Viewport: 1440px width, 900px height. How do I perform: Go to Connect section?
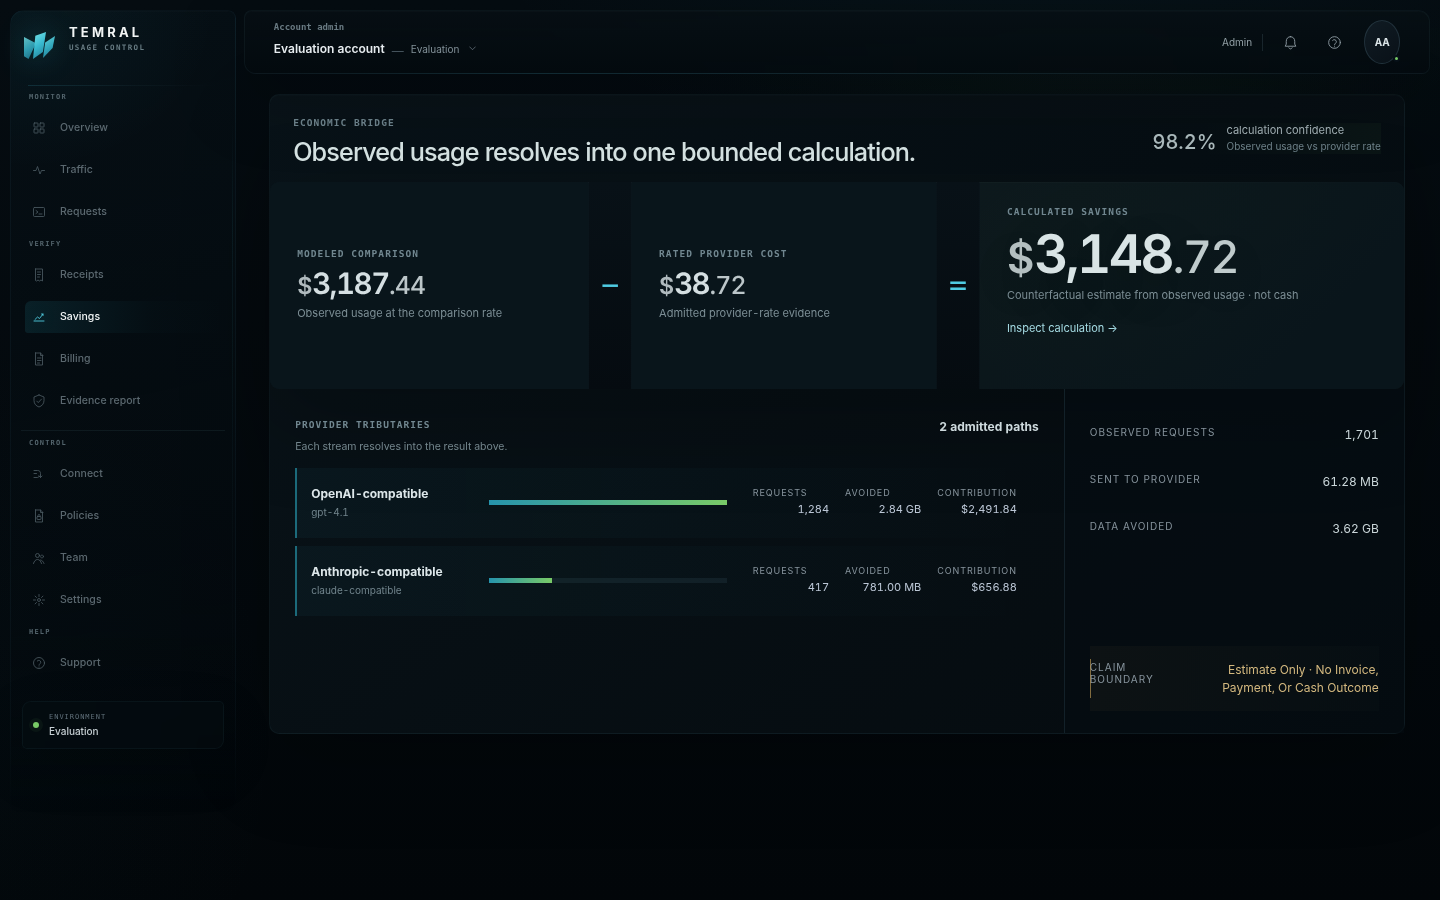pos(124,474)
